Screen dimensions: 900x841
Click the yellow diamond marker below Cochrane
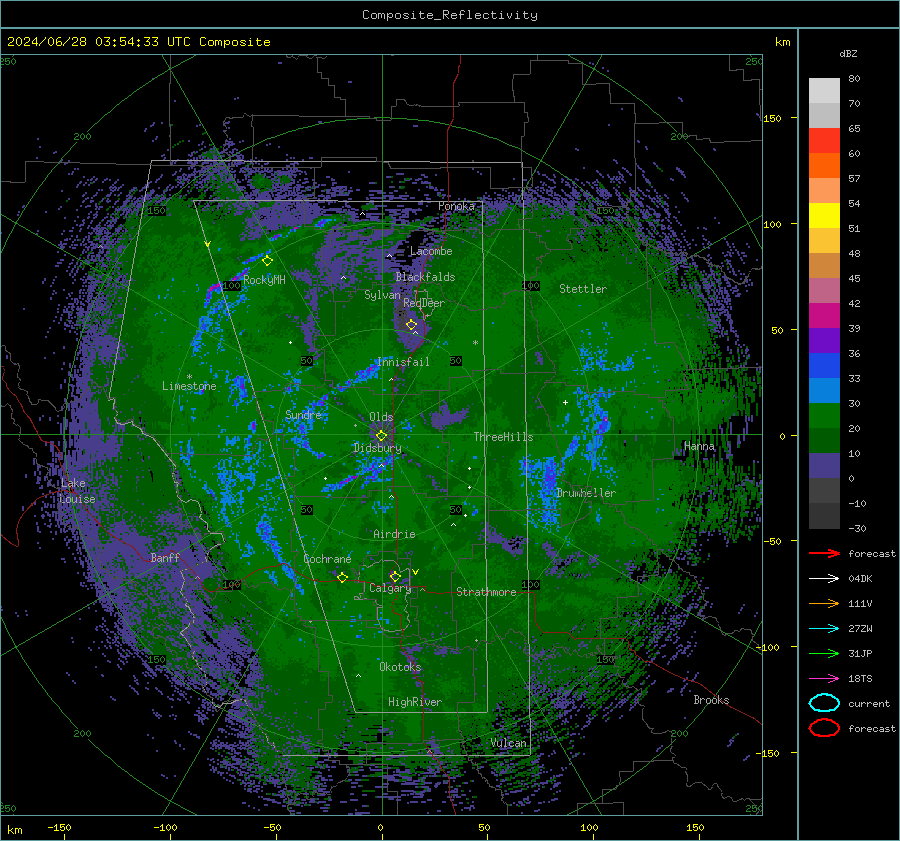point(342,577)
